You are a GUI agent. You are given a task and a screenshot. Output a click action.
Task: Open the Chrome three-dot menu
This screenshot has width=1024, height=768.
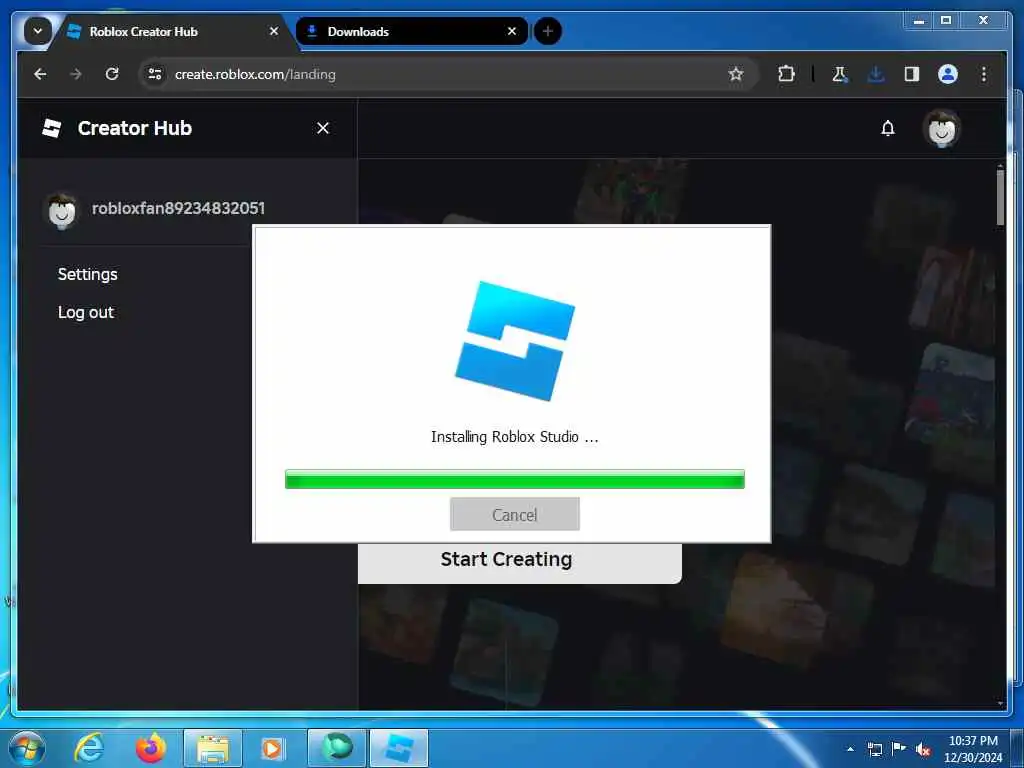point(984,74)
